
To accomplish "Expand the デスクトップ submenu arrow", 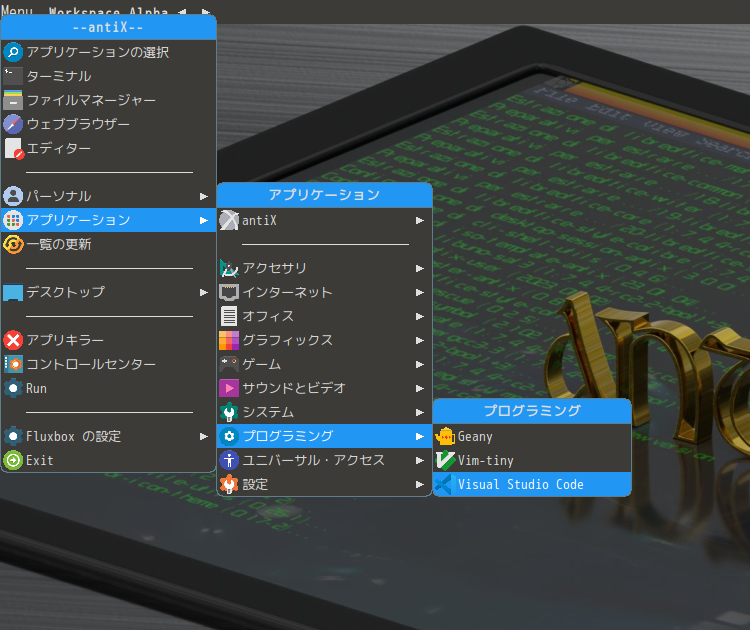I will pos(204,292).
